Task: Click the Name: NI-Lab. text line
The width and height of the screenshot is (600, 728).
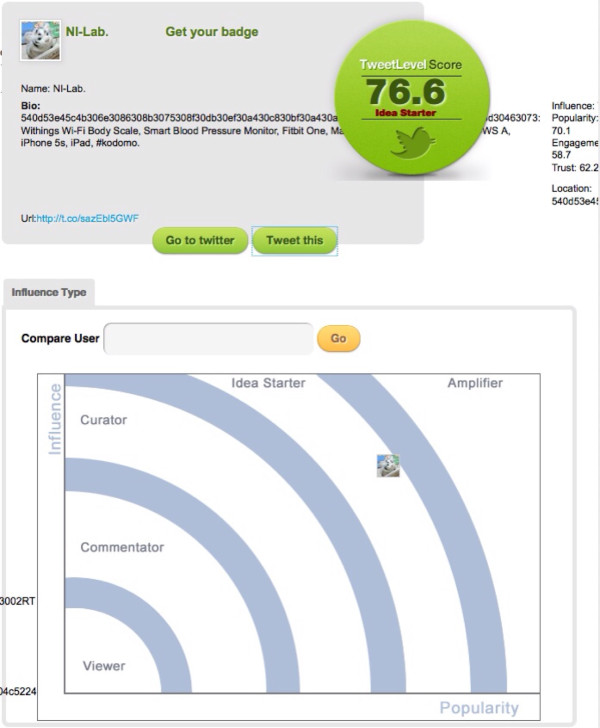Action: [x=53, y=88]
